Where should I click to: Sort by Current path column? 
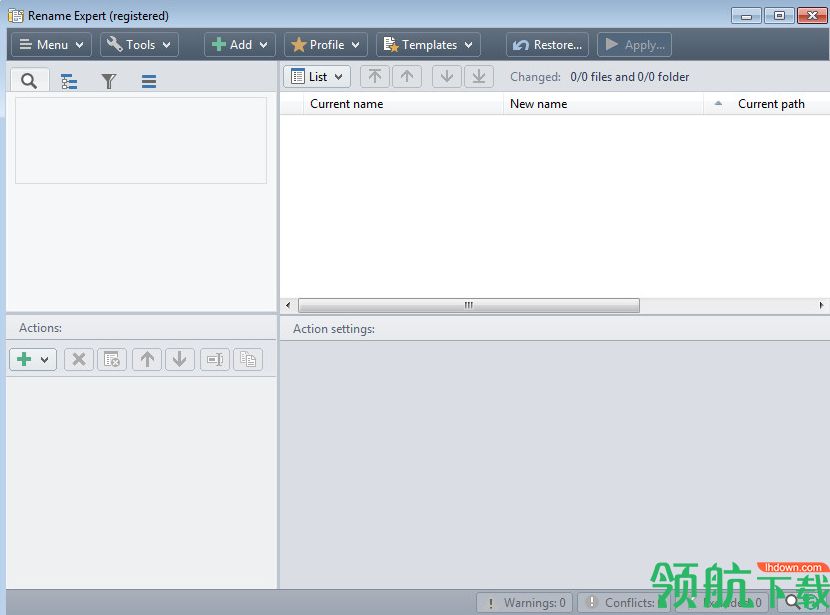(767, 104)
